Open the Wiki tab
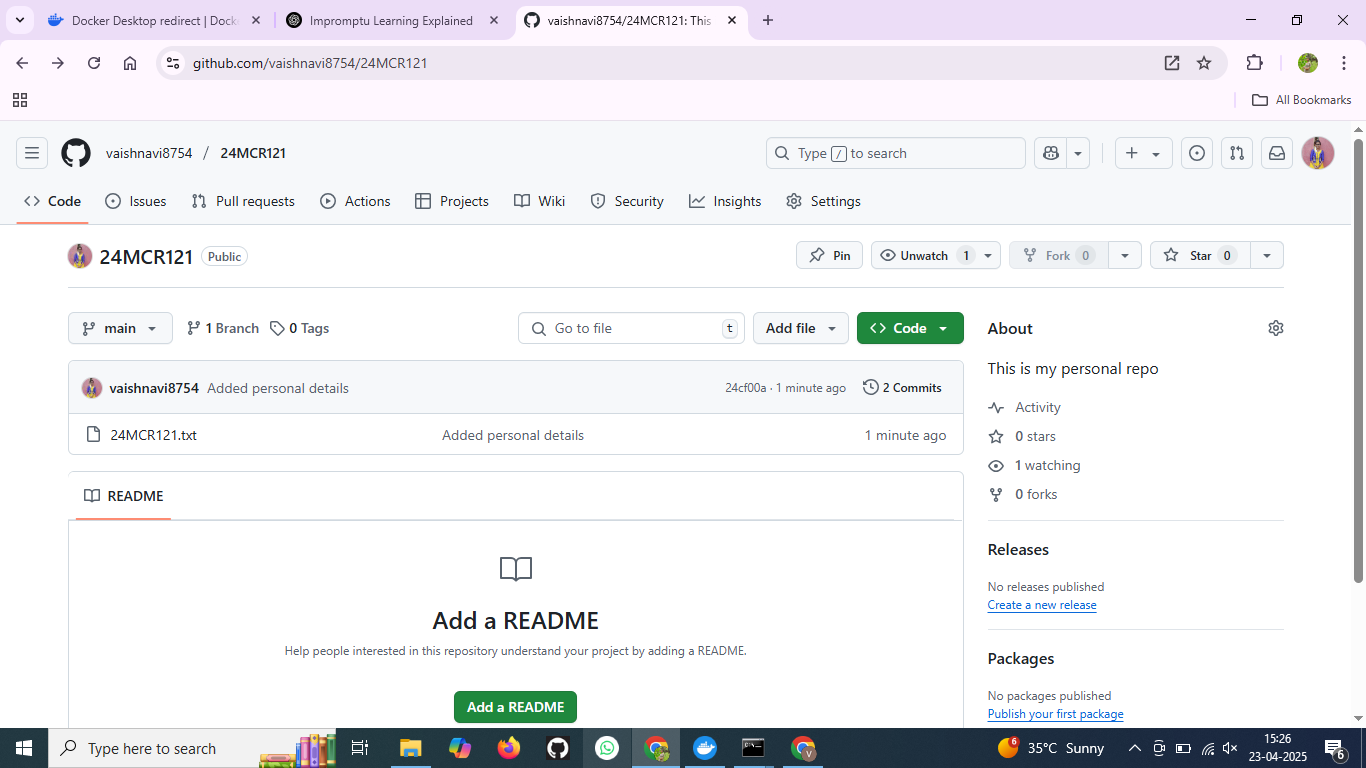The height and width of the screenshot is (768, 1366). [x=540, y=201]
